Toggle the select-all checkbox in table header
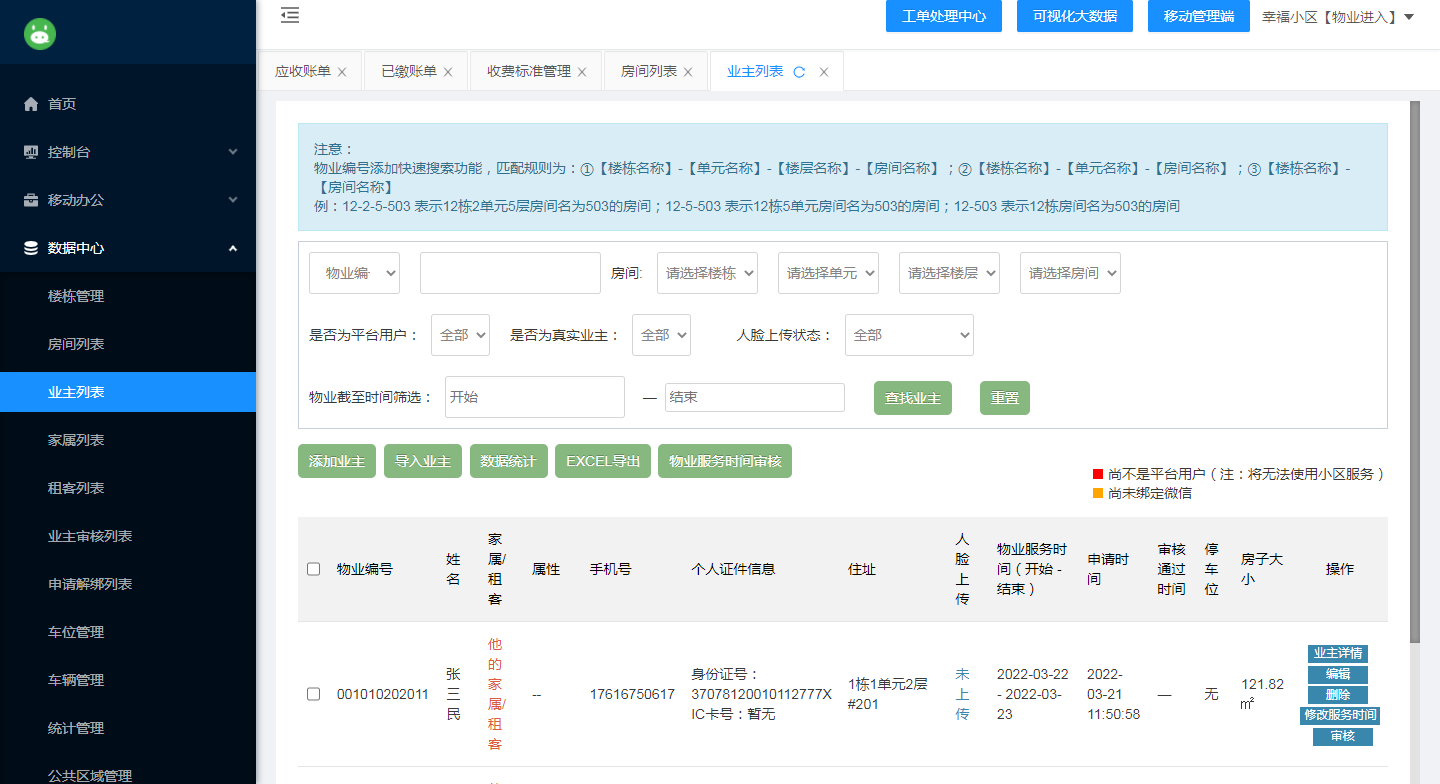 click(313, 569)
